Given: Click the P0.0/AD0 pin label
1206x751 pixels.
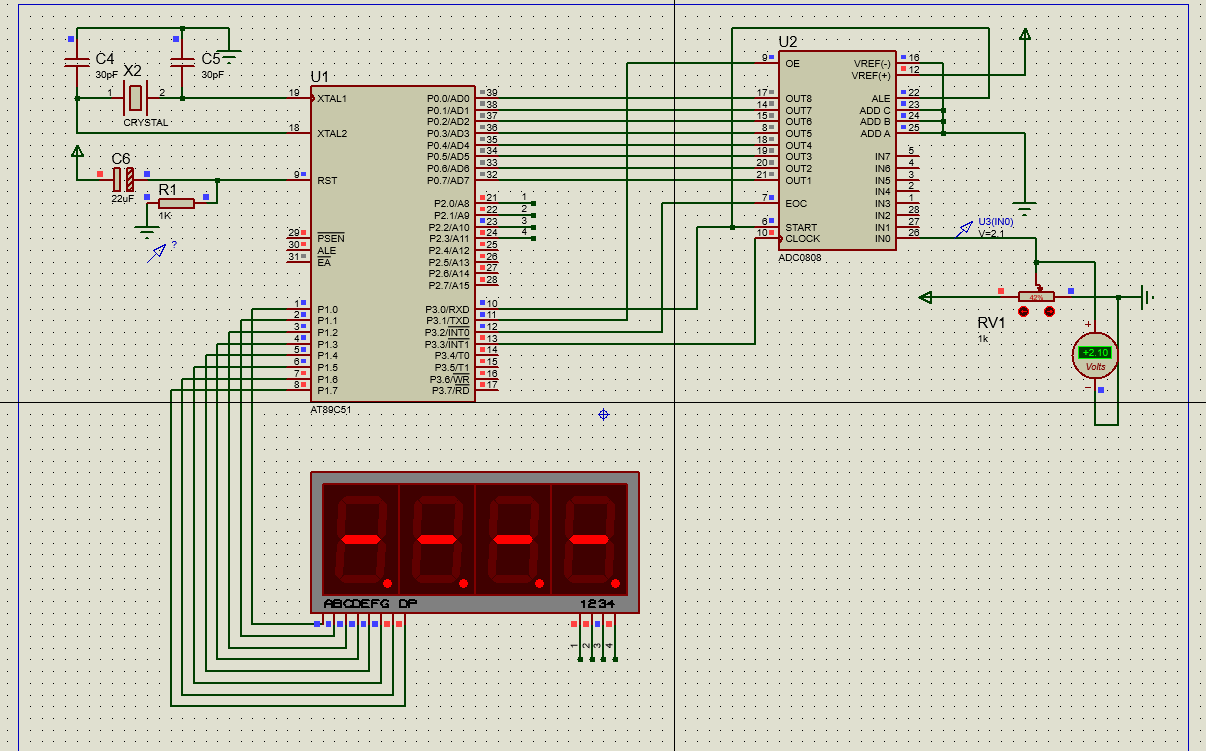Looking at the screenshot, I should (x=448, y=98).
